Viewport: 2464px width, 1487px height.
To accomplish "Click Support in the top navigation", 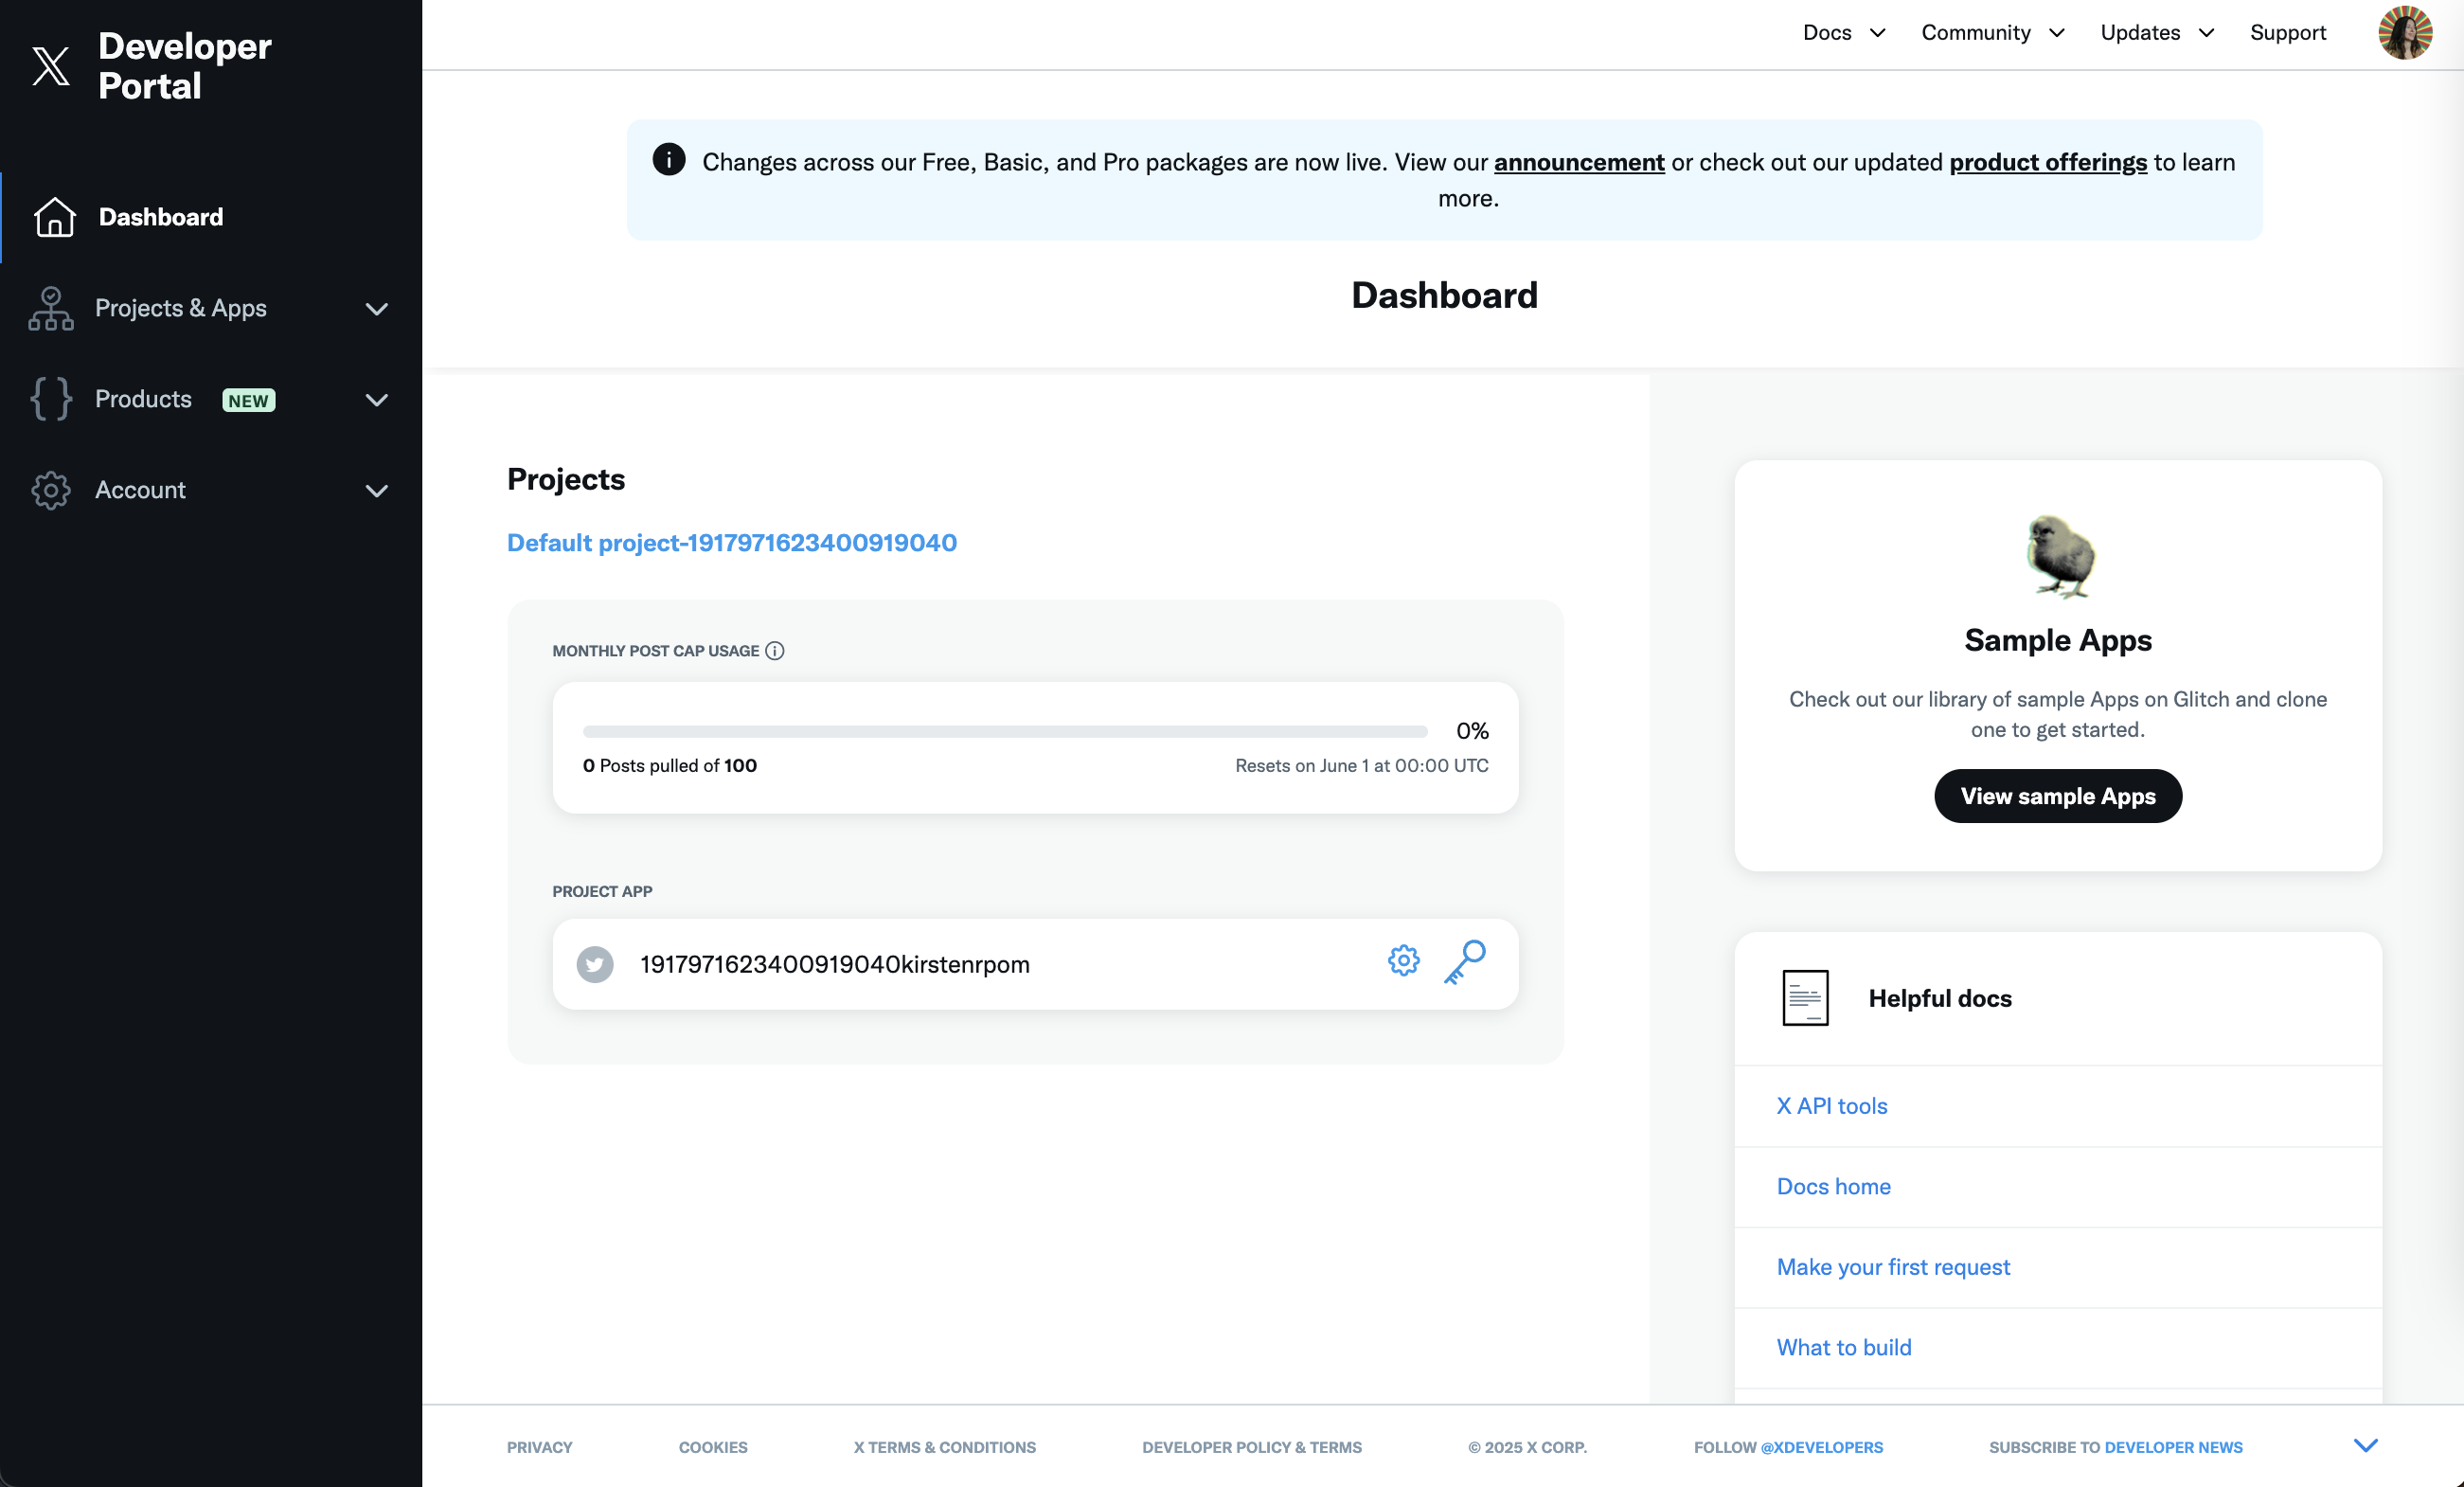I will [2287, 33].
